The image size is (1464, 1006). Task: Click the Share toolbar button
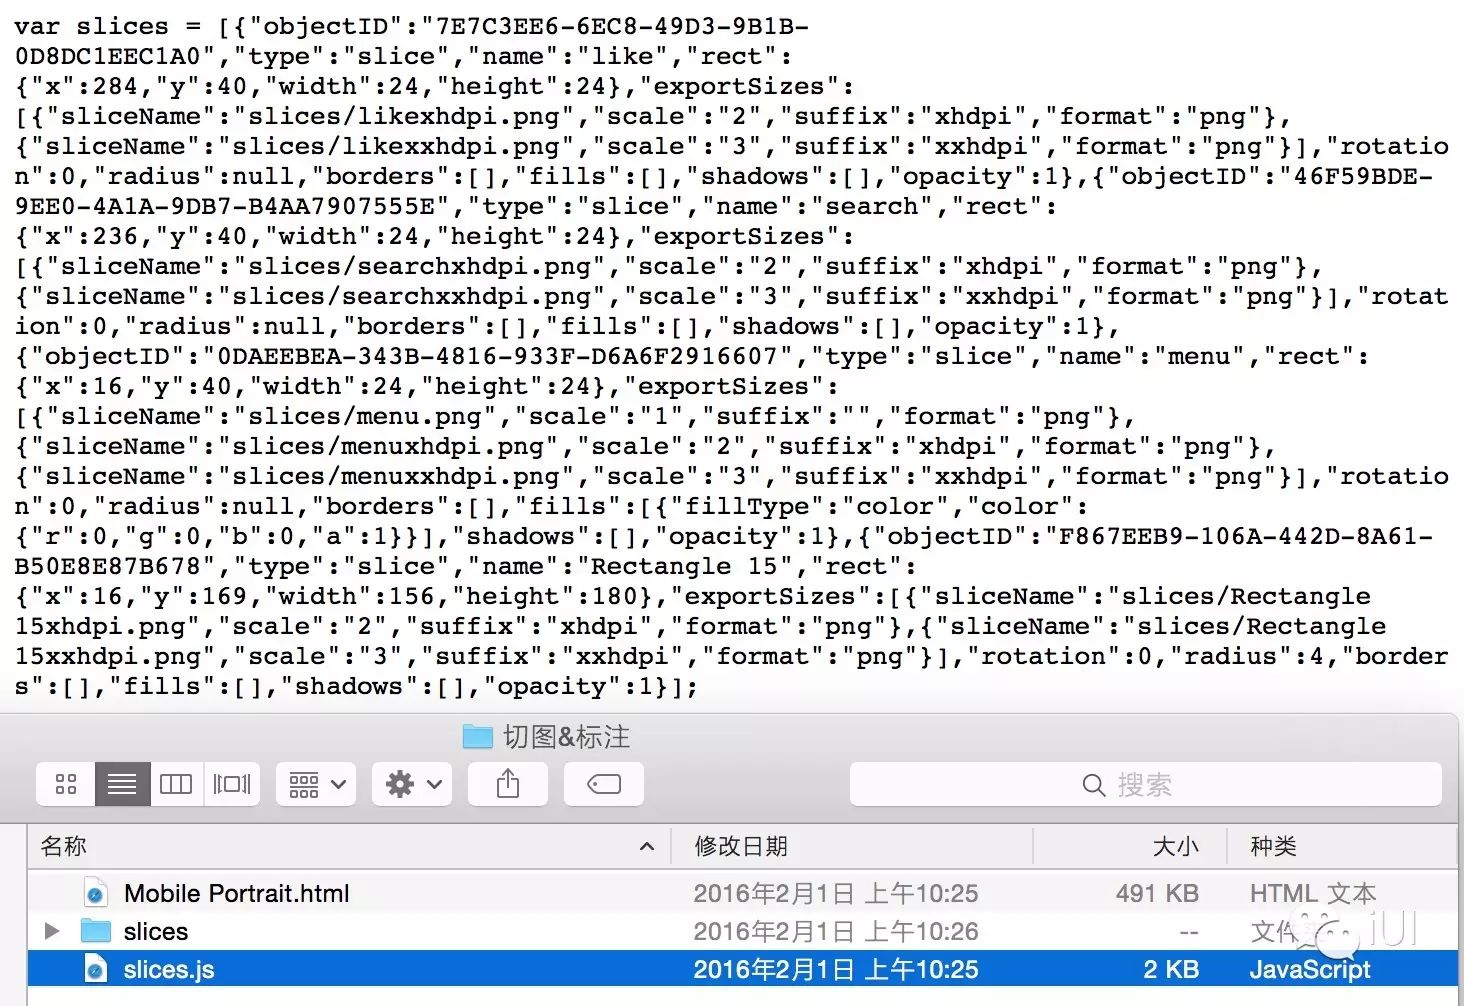coord(508,784)
